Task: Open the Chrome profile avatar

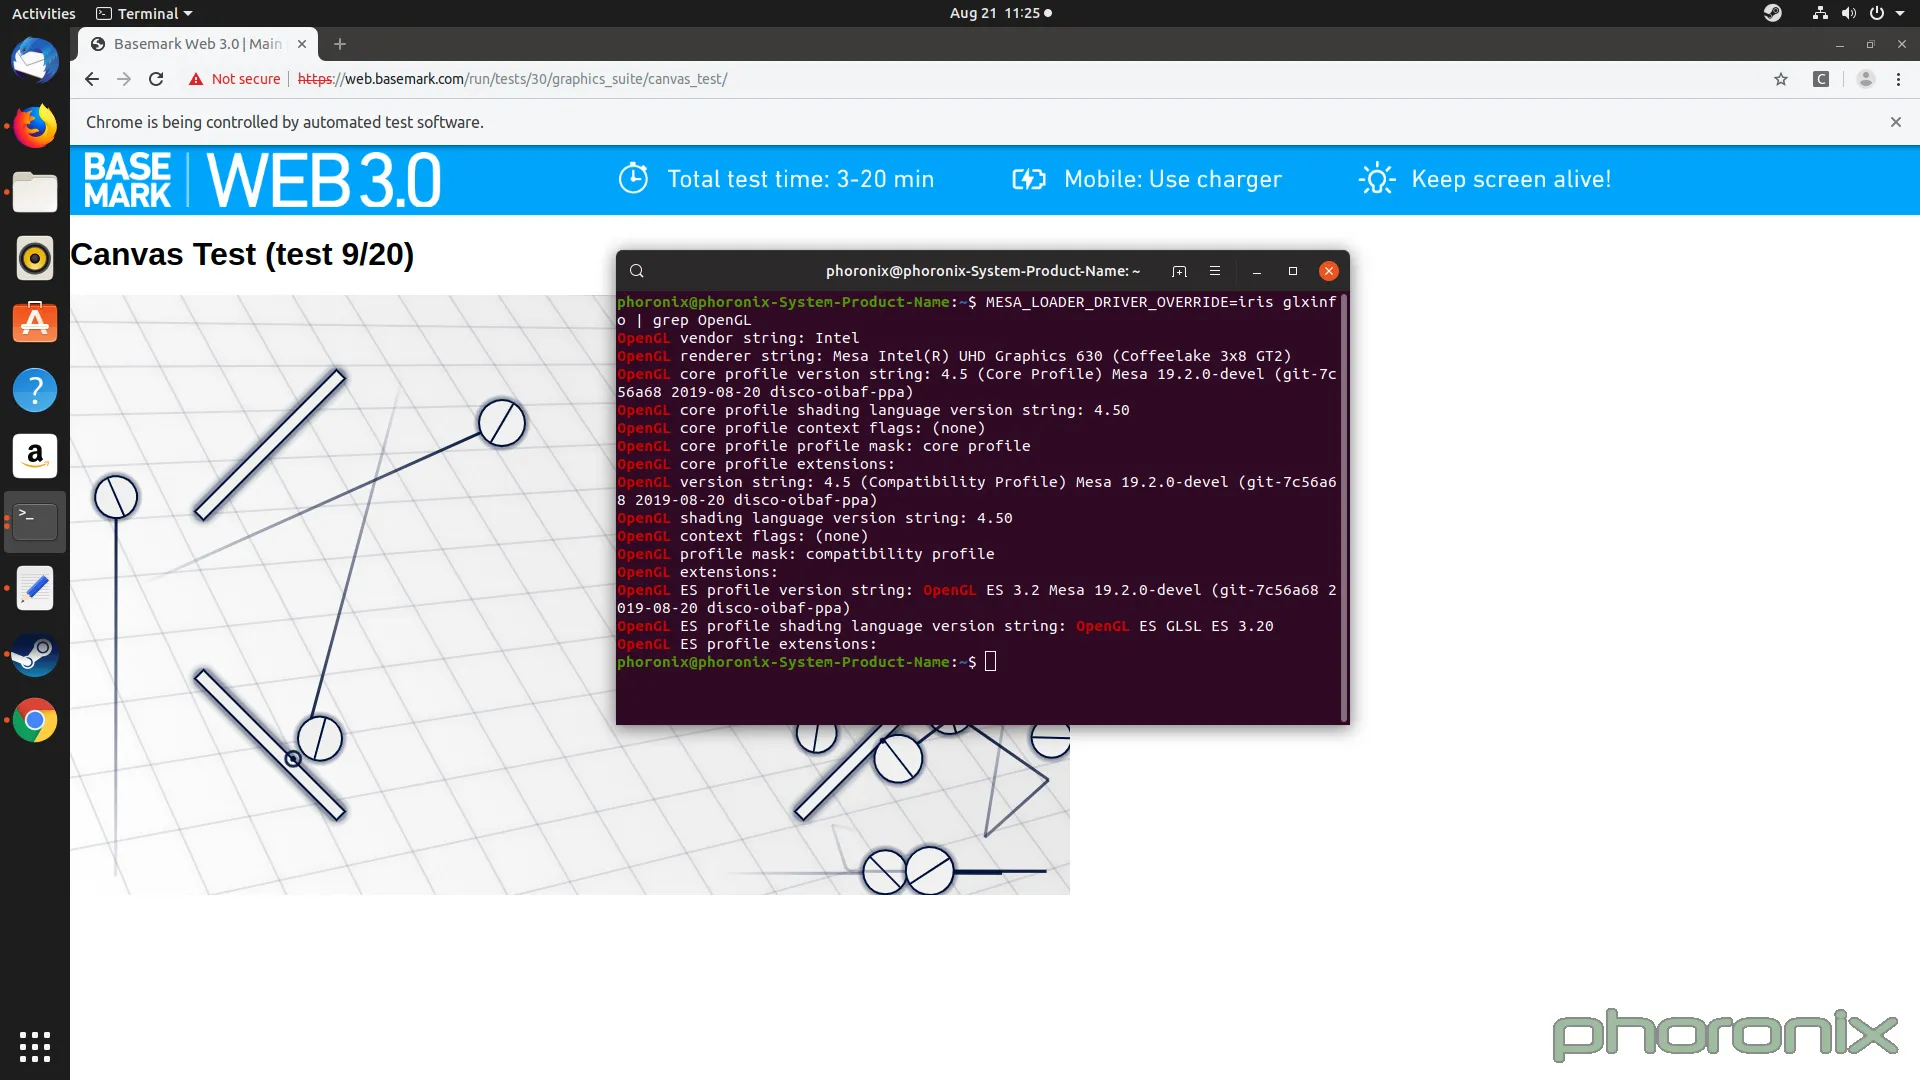Action: coord(1865,79)
